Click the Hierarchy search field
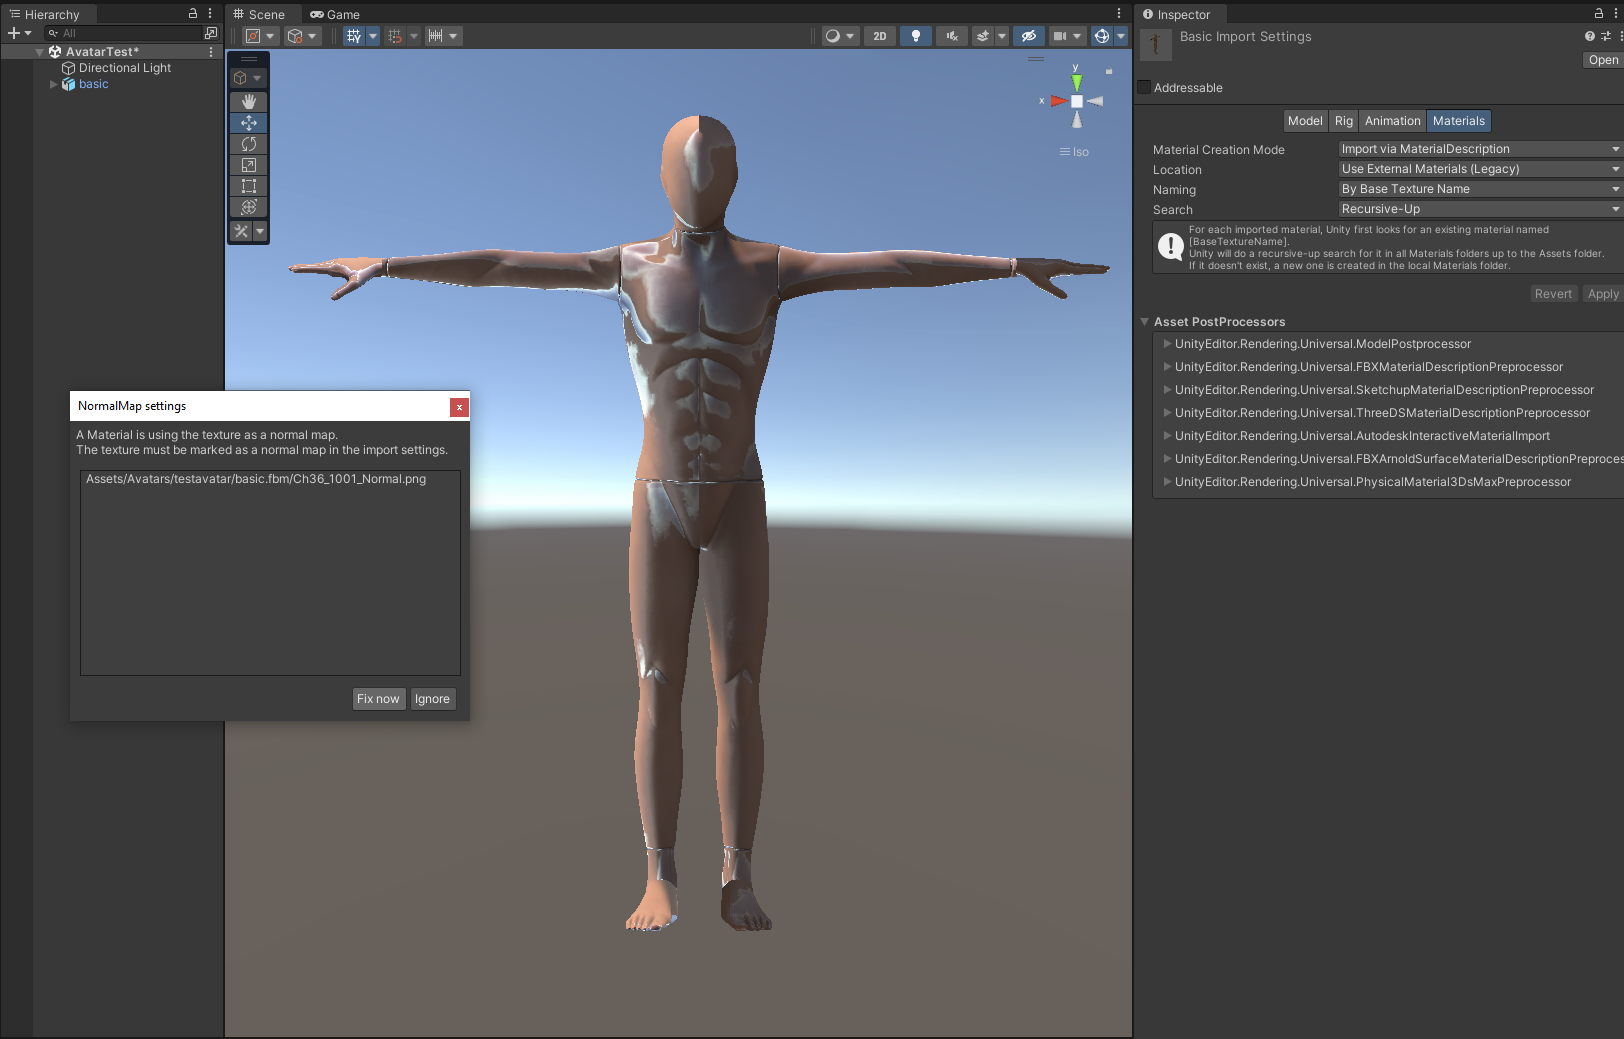 point(125,33)
